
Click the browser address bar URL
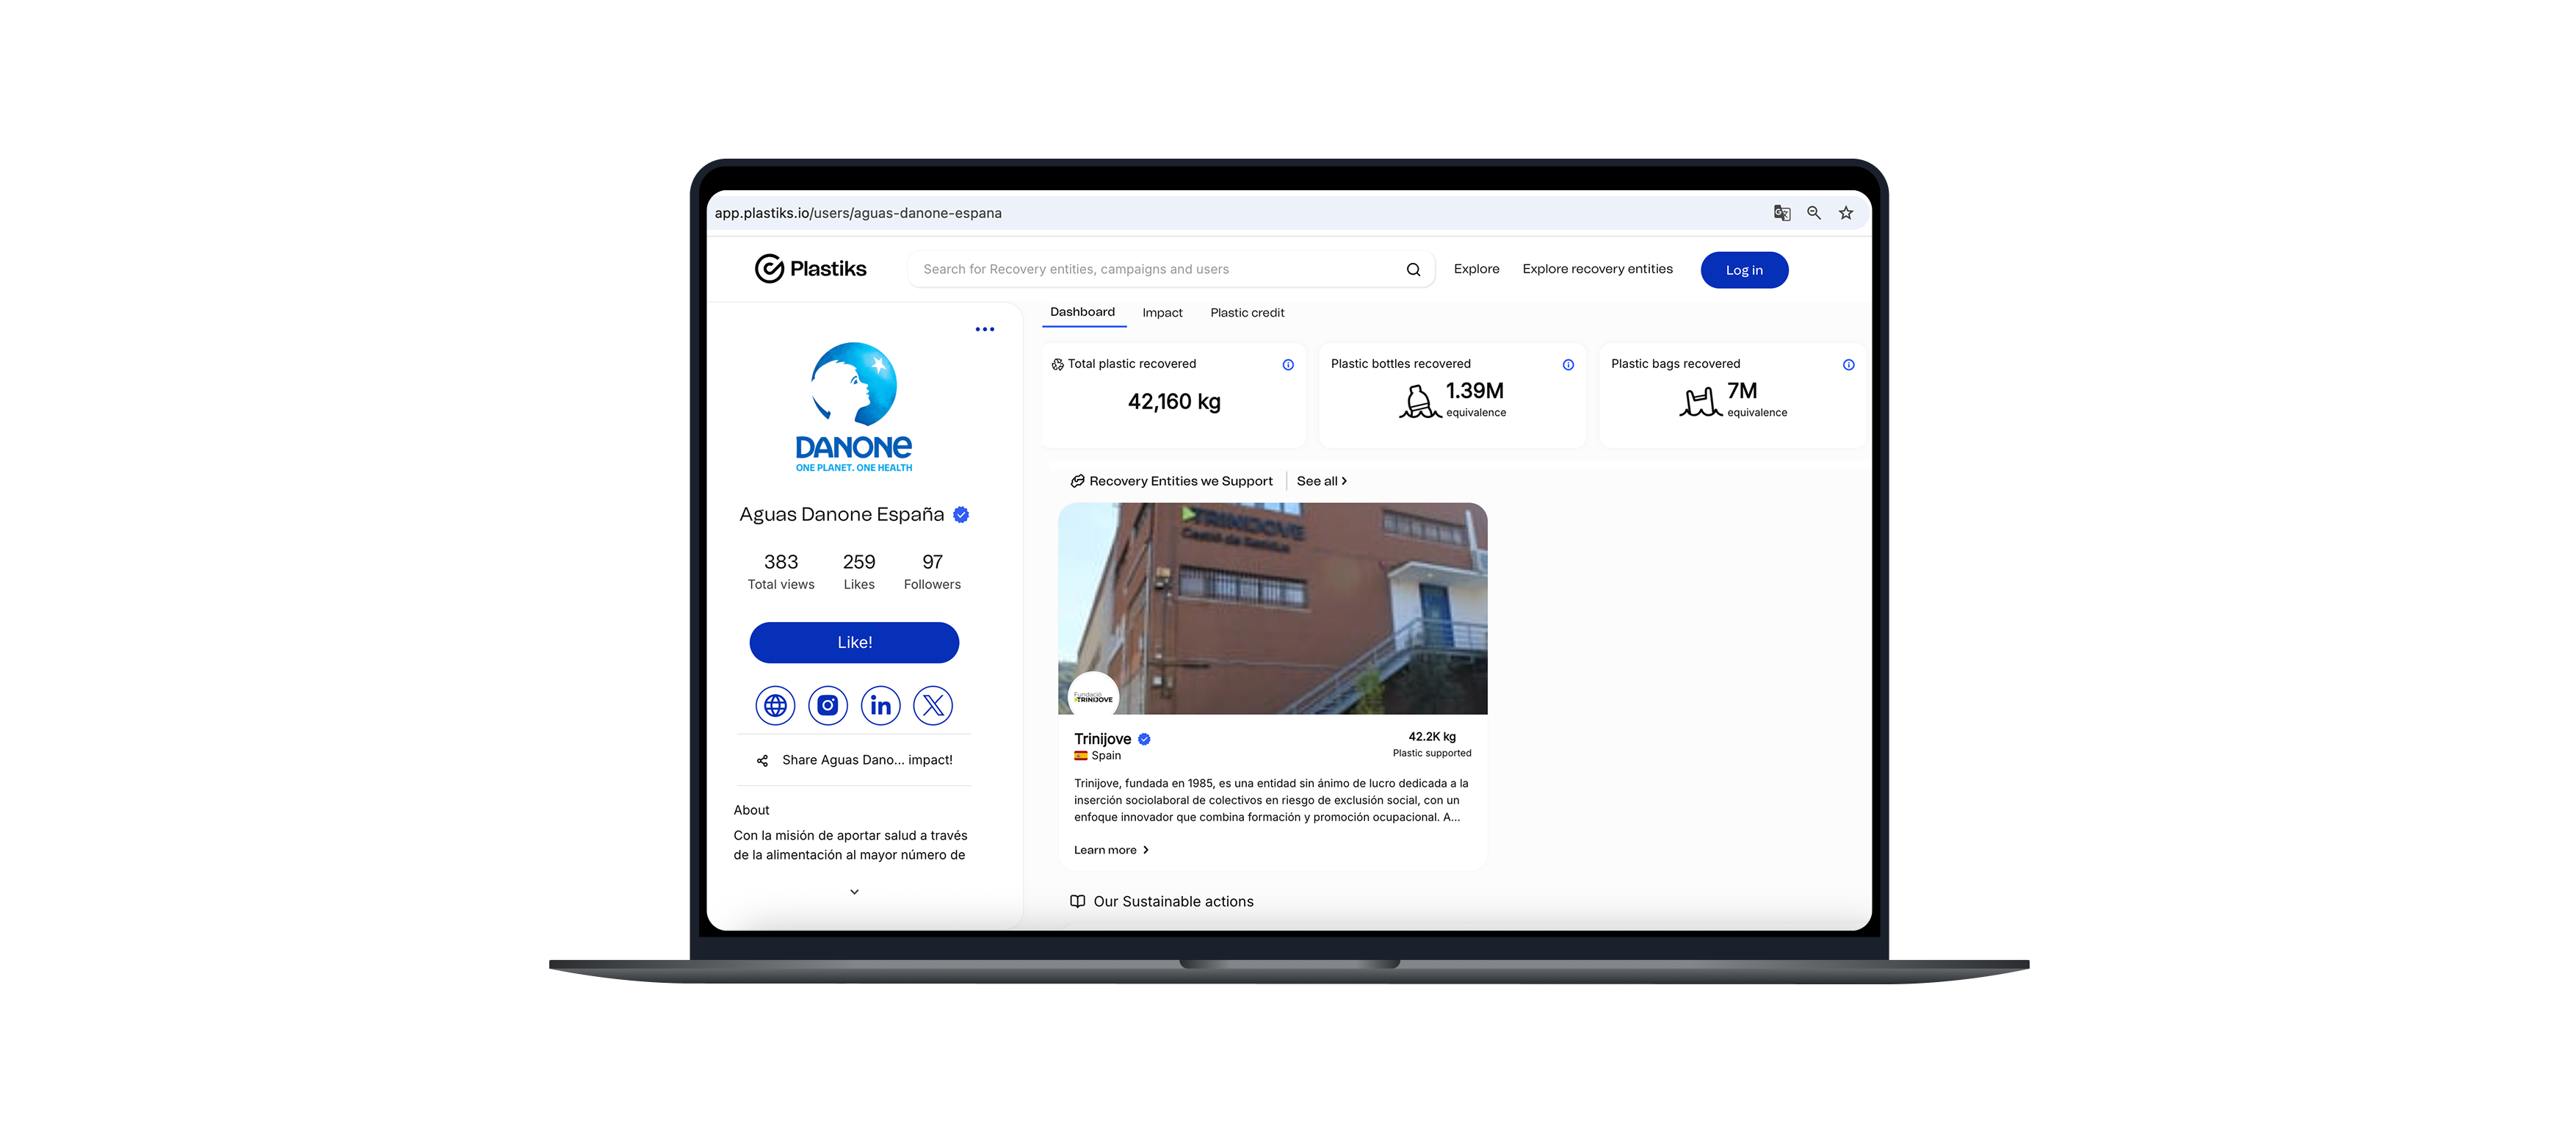tap(858, 213)
